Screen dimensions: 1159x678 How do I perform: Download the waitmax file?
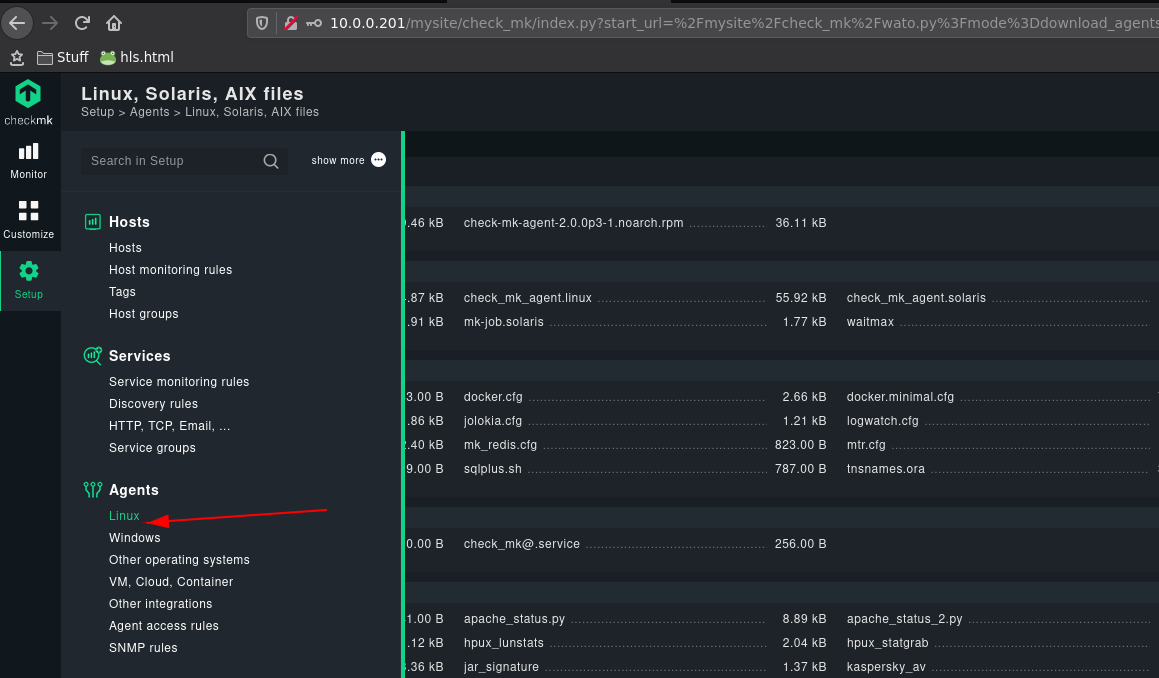point(870,322)
